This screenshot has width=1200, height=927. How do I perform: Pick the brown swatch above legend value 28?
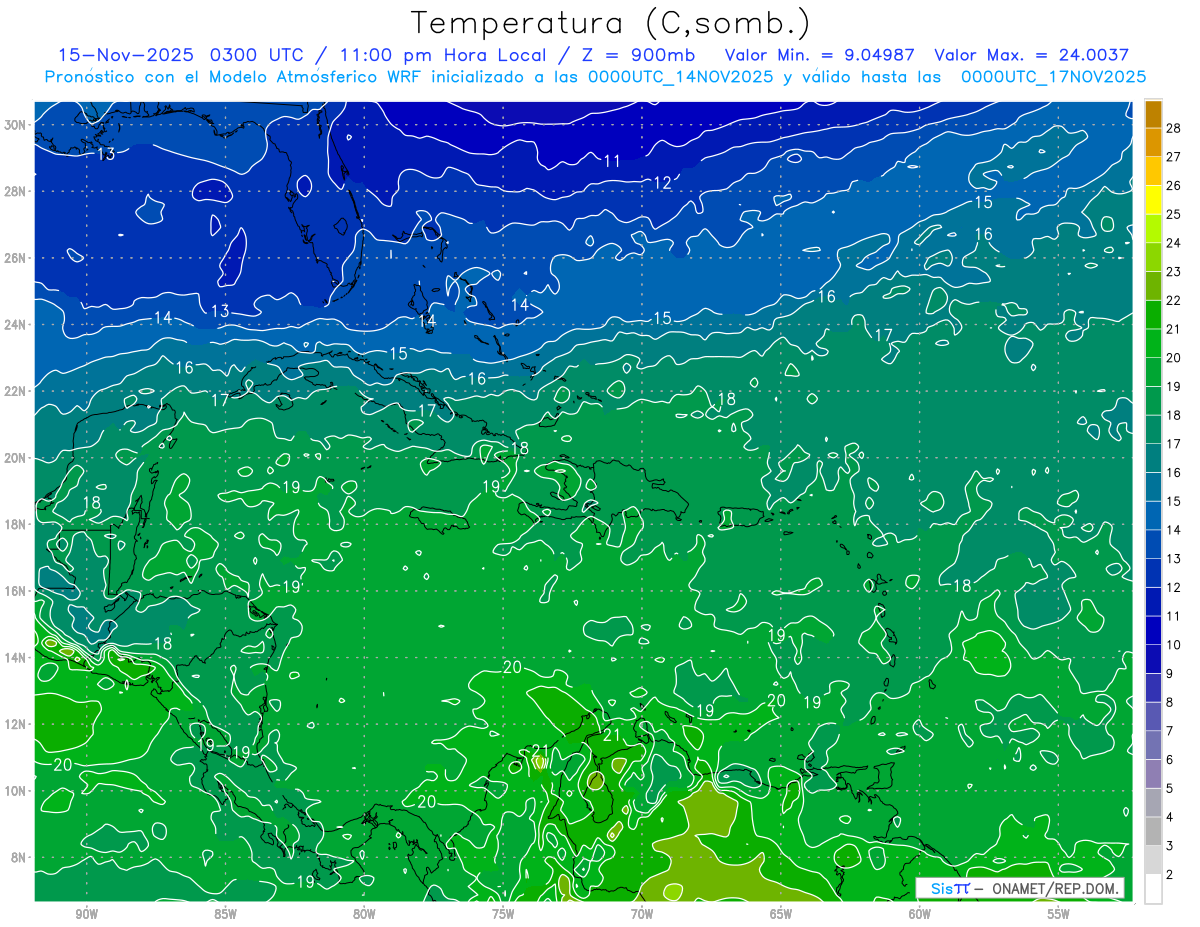1153,113
